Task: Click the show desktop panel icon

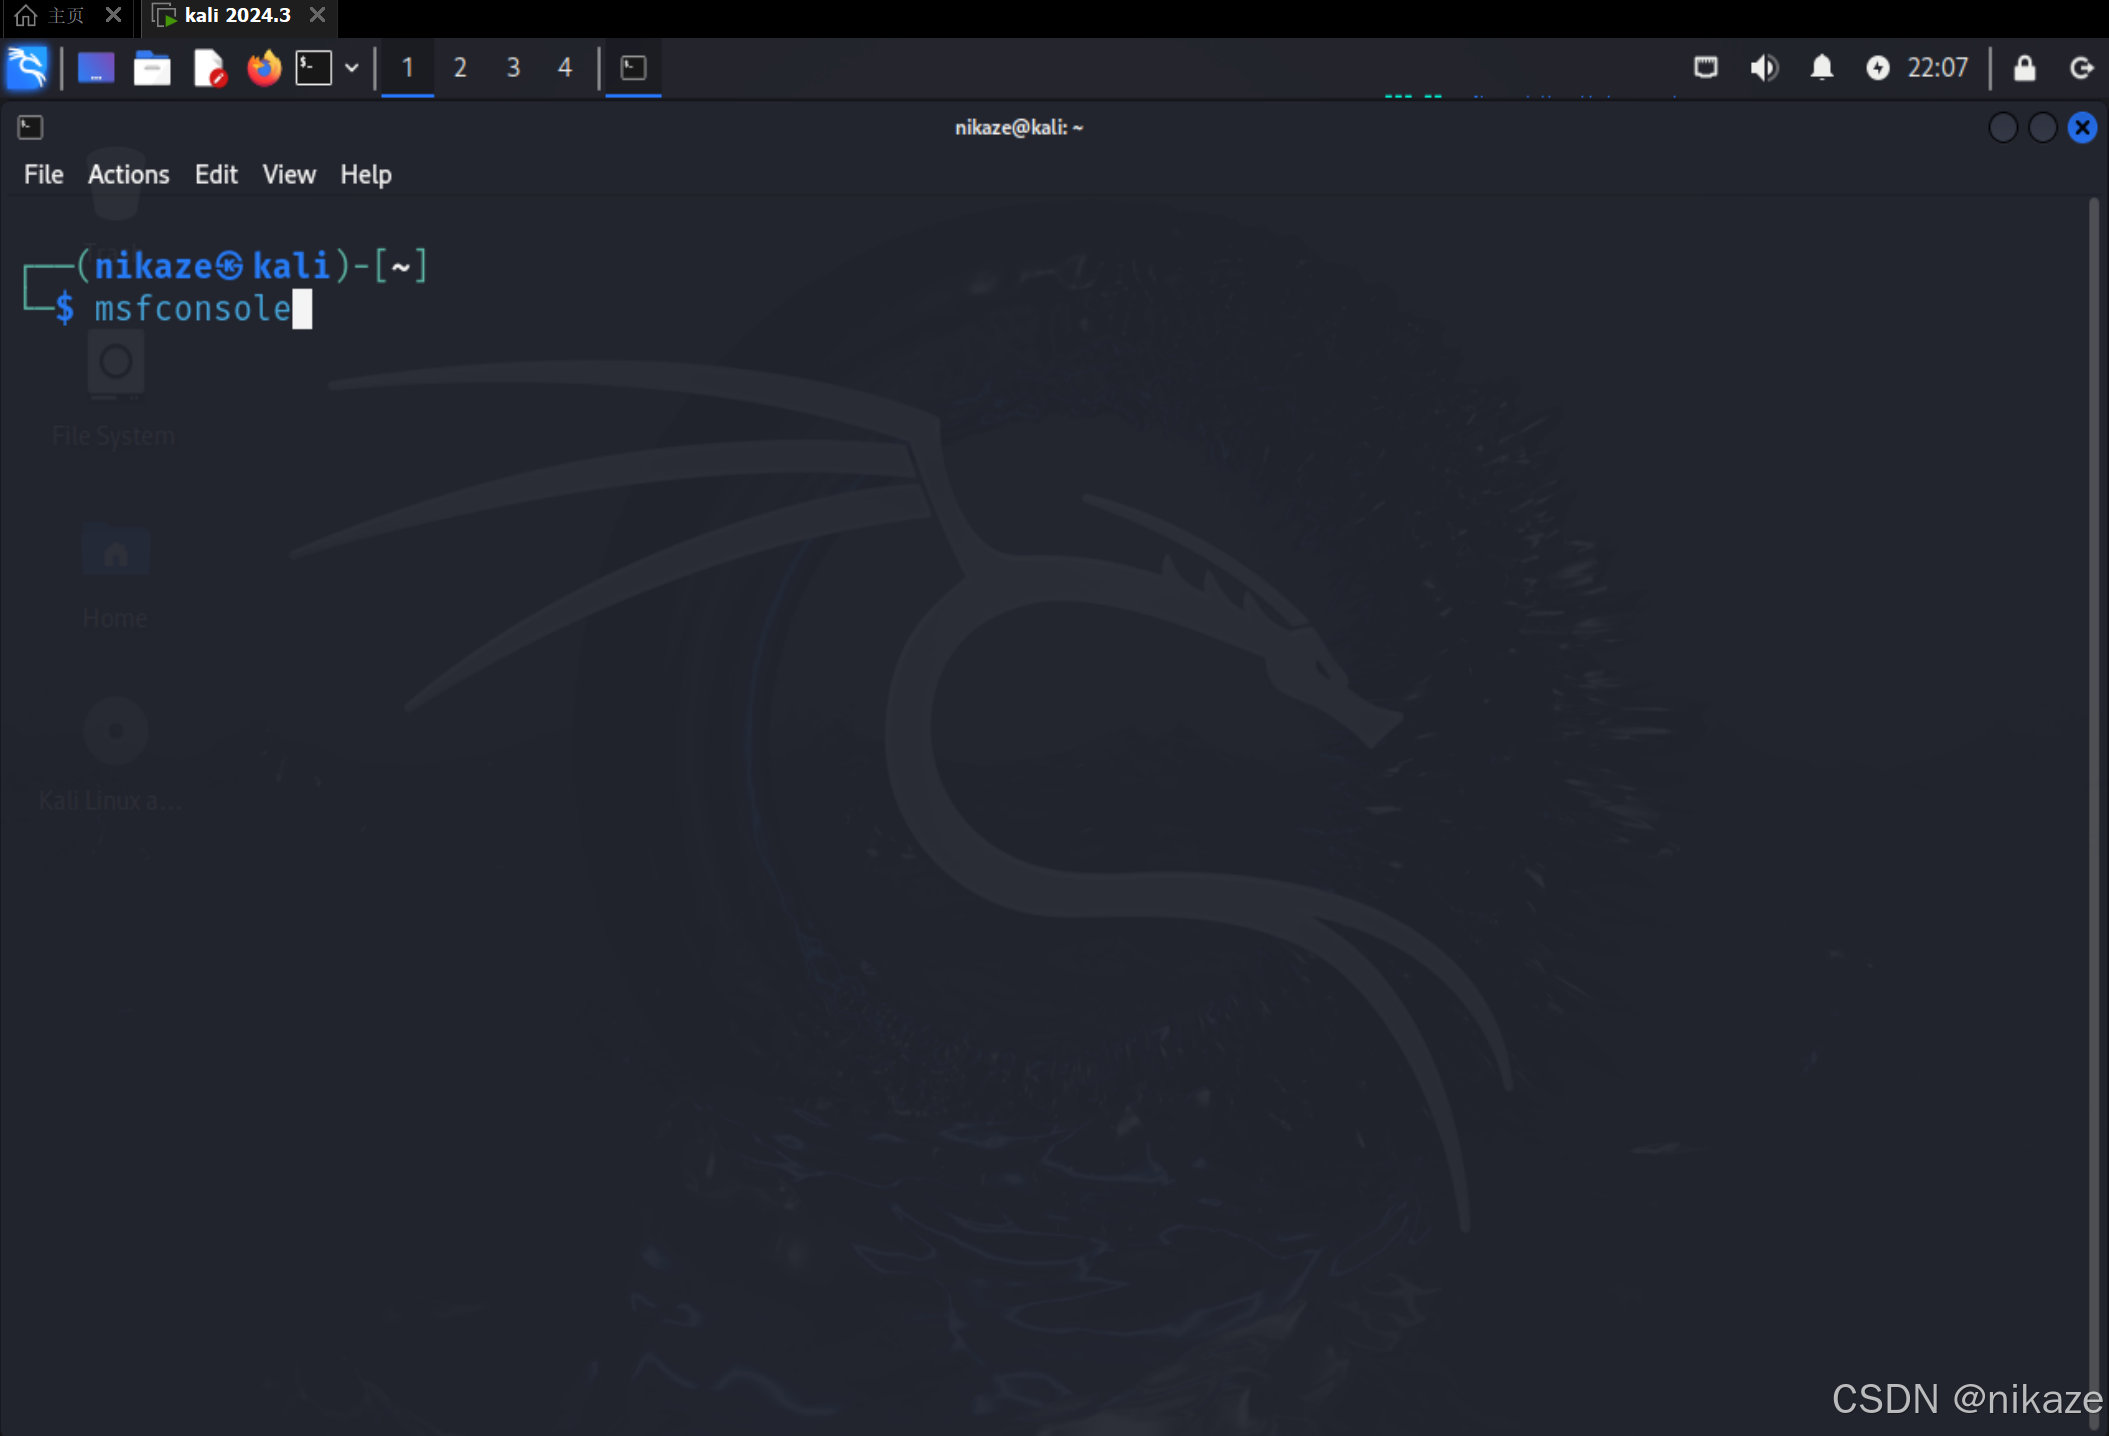Action: 96,68
